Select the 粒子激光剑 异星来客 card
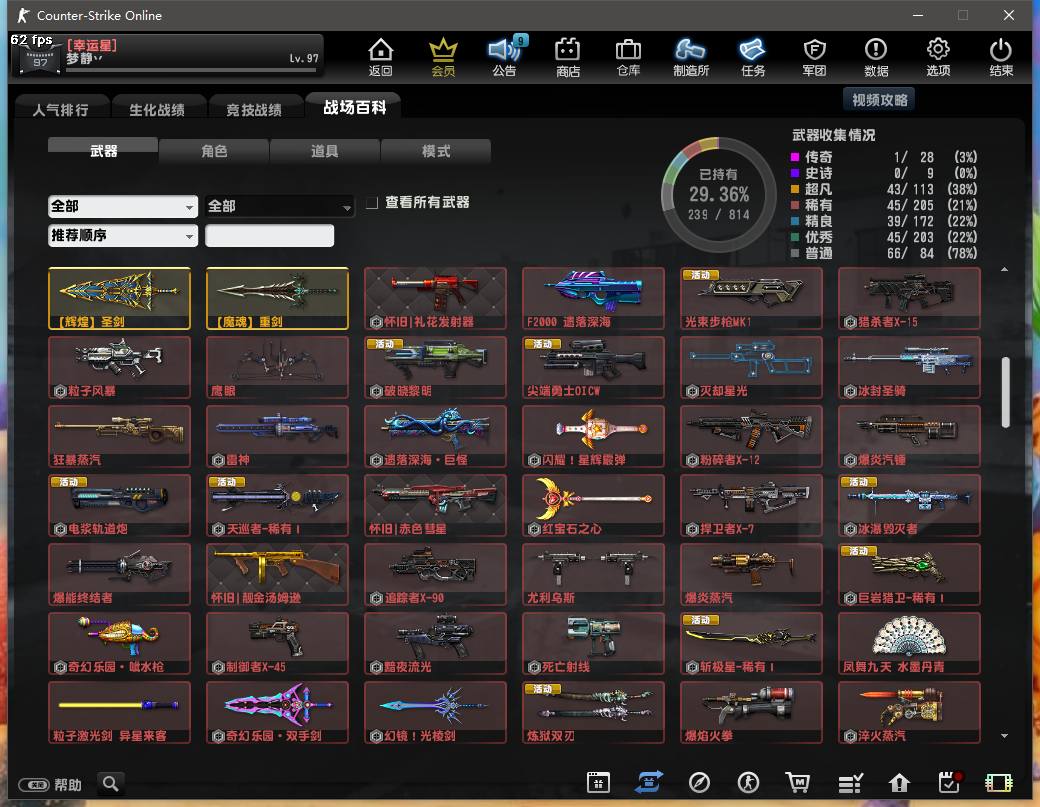This screenshot has height=807, width=1040. [x=119, y=712]
